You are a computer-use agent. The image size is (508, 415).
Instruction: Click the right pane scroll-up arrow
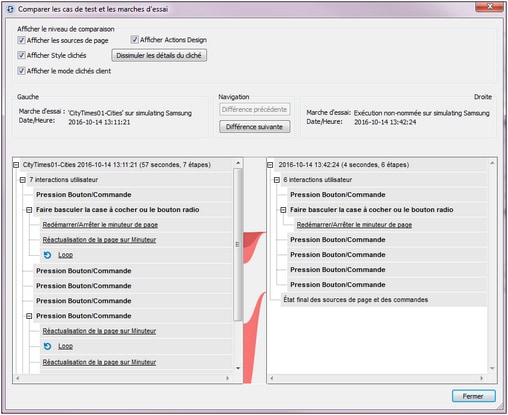tap(492, 163)
